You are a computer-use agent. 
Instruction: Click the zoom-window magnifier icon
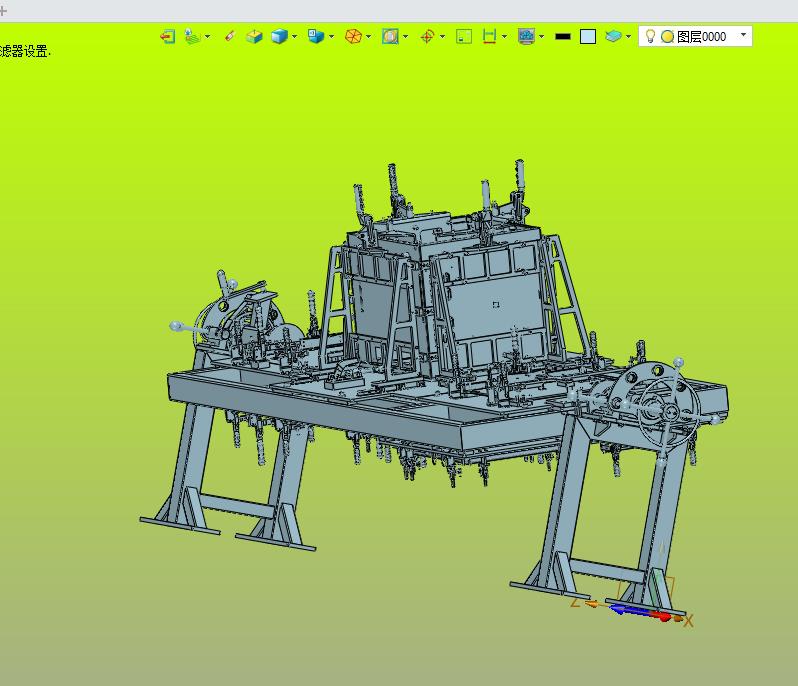tap(390, 36)
